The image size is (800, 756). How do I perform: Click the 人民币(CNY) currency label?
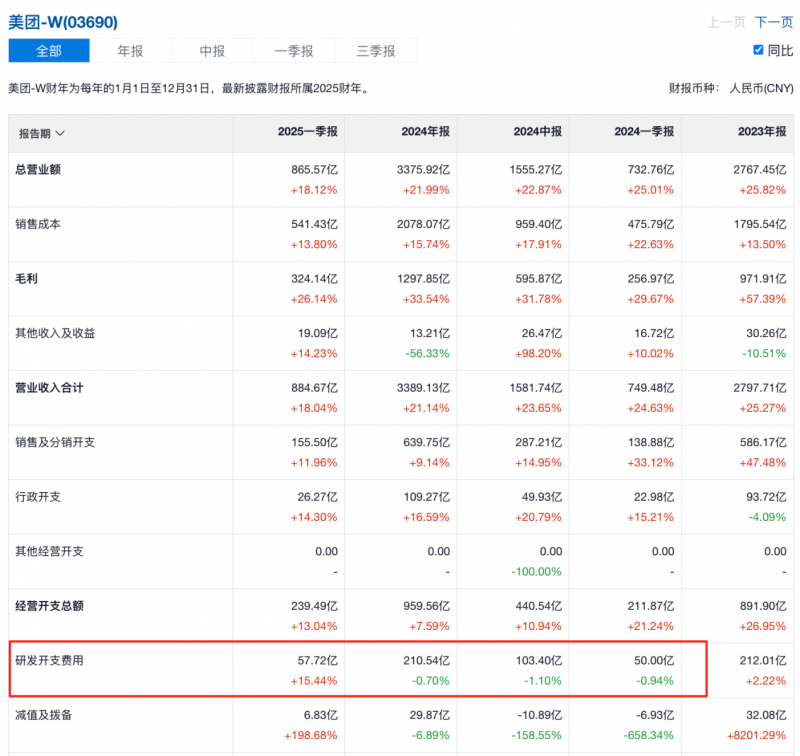click(761, 89)
